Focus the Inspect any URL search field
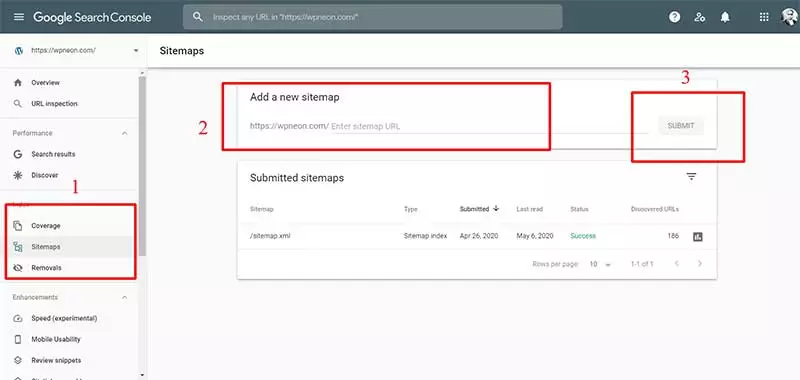This screenshot has width=800, height=380. tap(372, 17)
